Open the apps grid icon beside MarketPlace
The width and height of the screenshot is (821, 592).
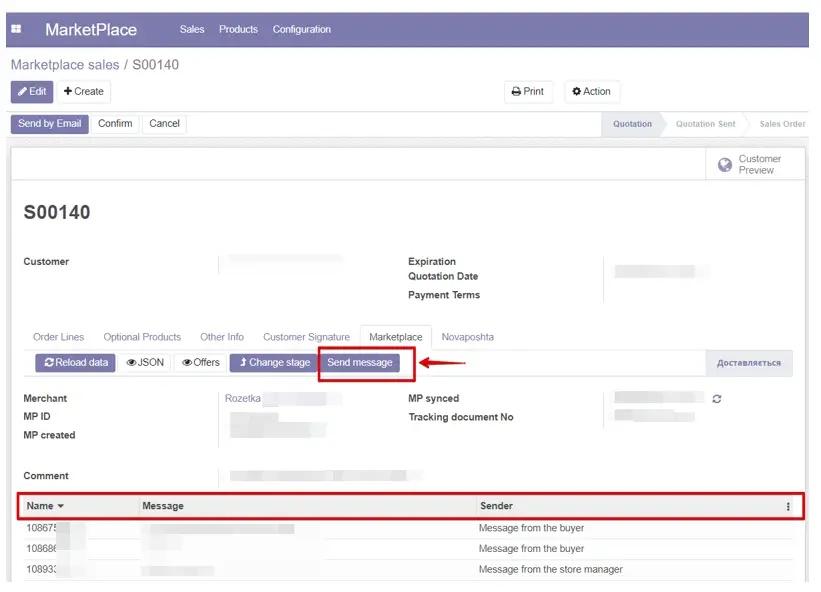[x=15, y=28]
